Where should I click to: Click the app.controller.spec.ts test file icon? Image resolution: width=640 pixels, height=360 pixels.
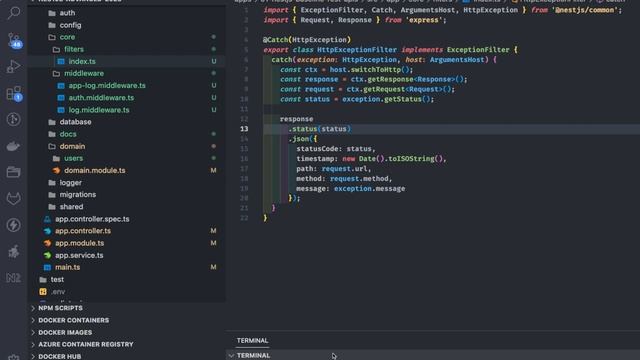(x=47, y=219)
